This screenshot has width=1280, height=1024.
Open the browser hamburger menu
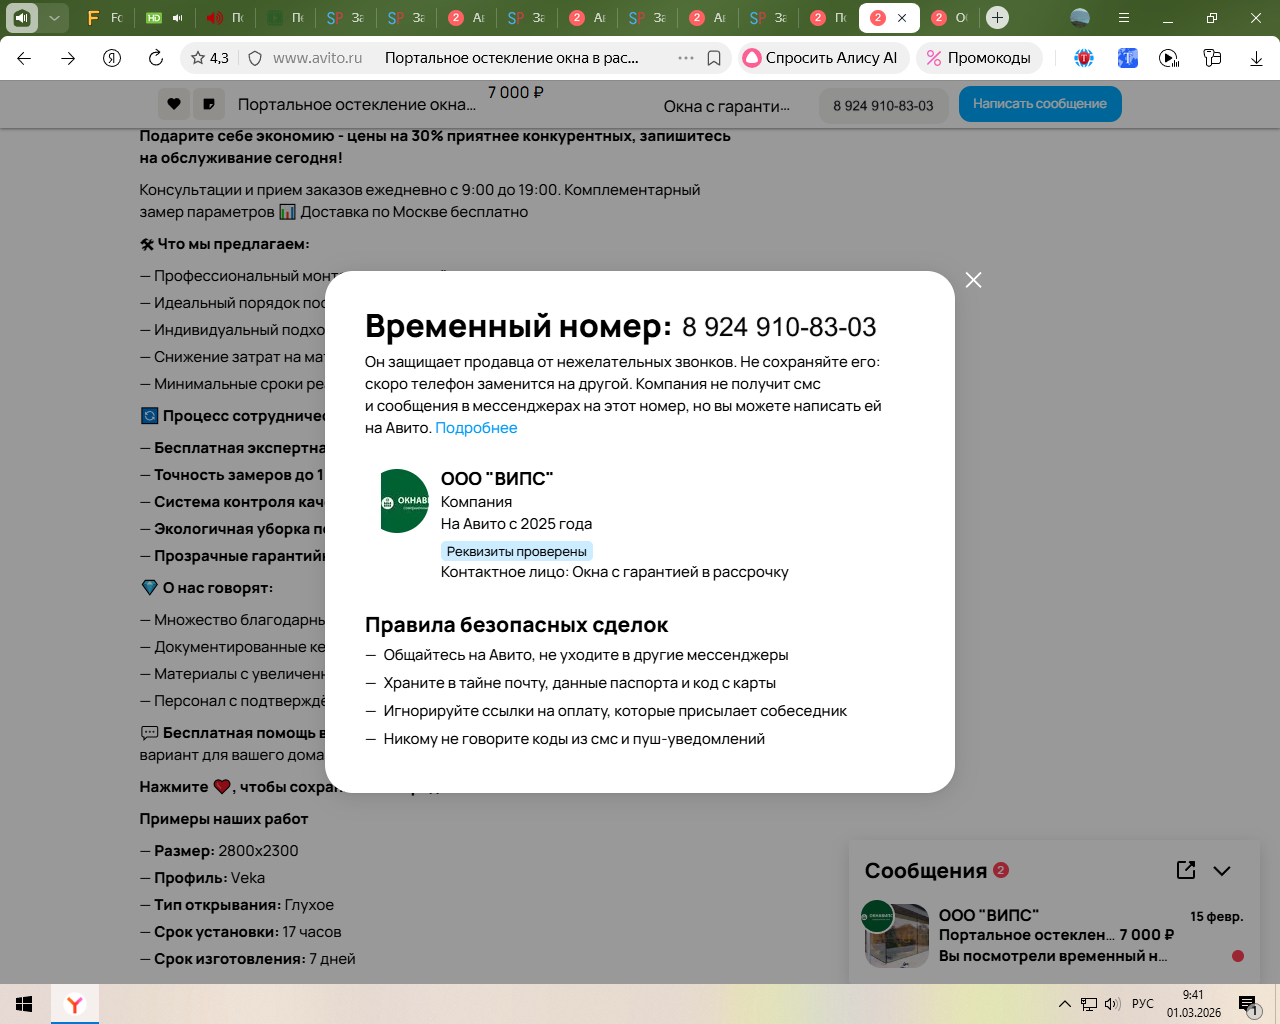pos(1124,17)
